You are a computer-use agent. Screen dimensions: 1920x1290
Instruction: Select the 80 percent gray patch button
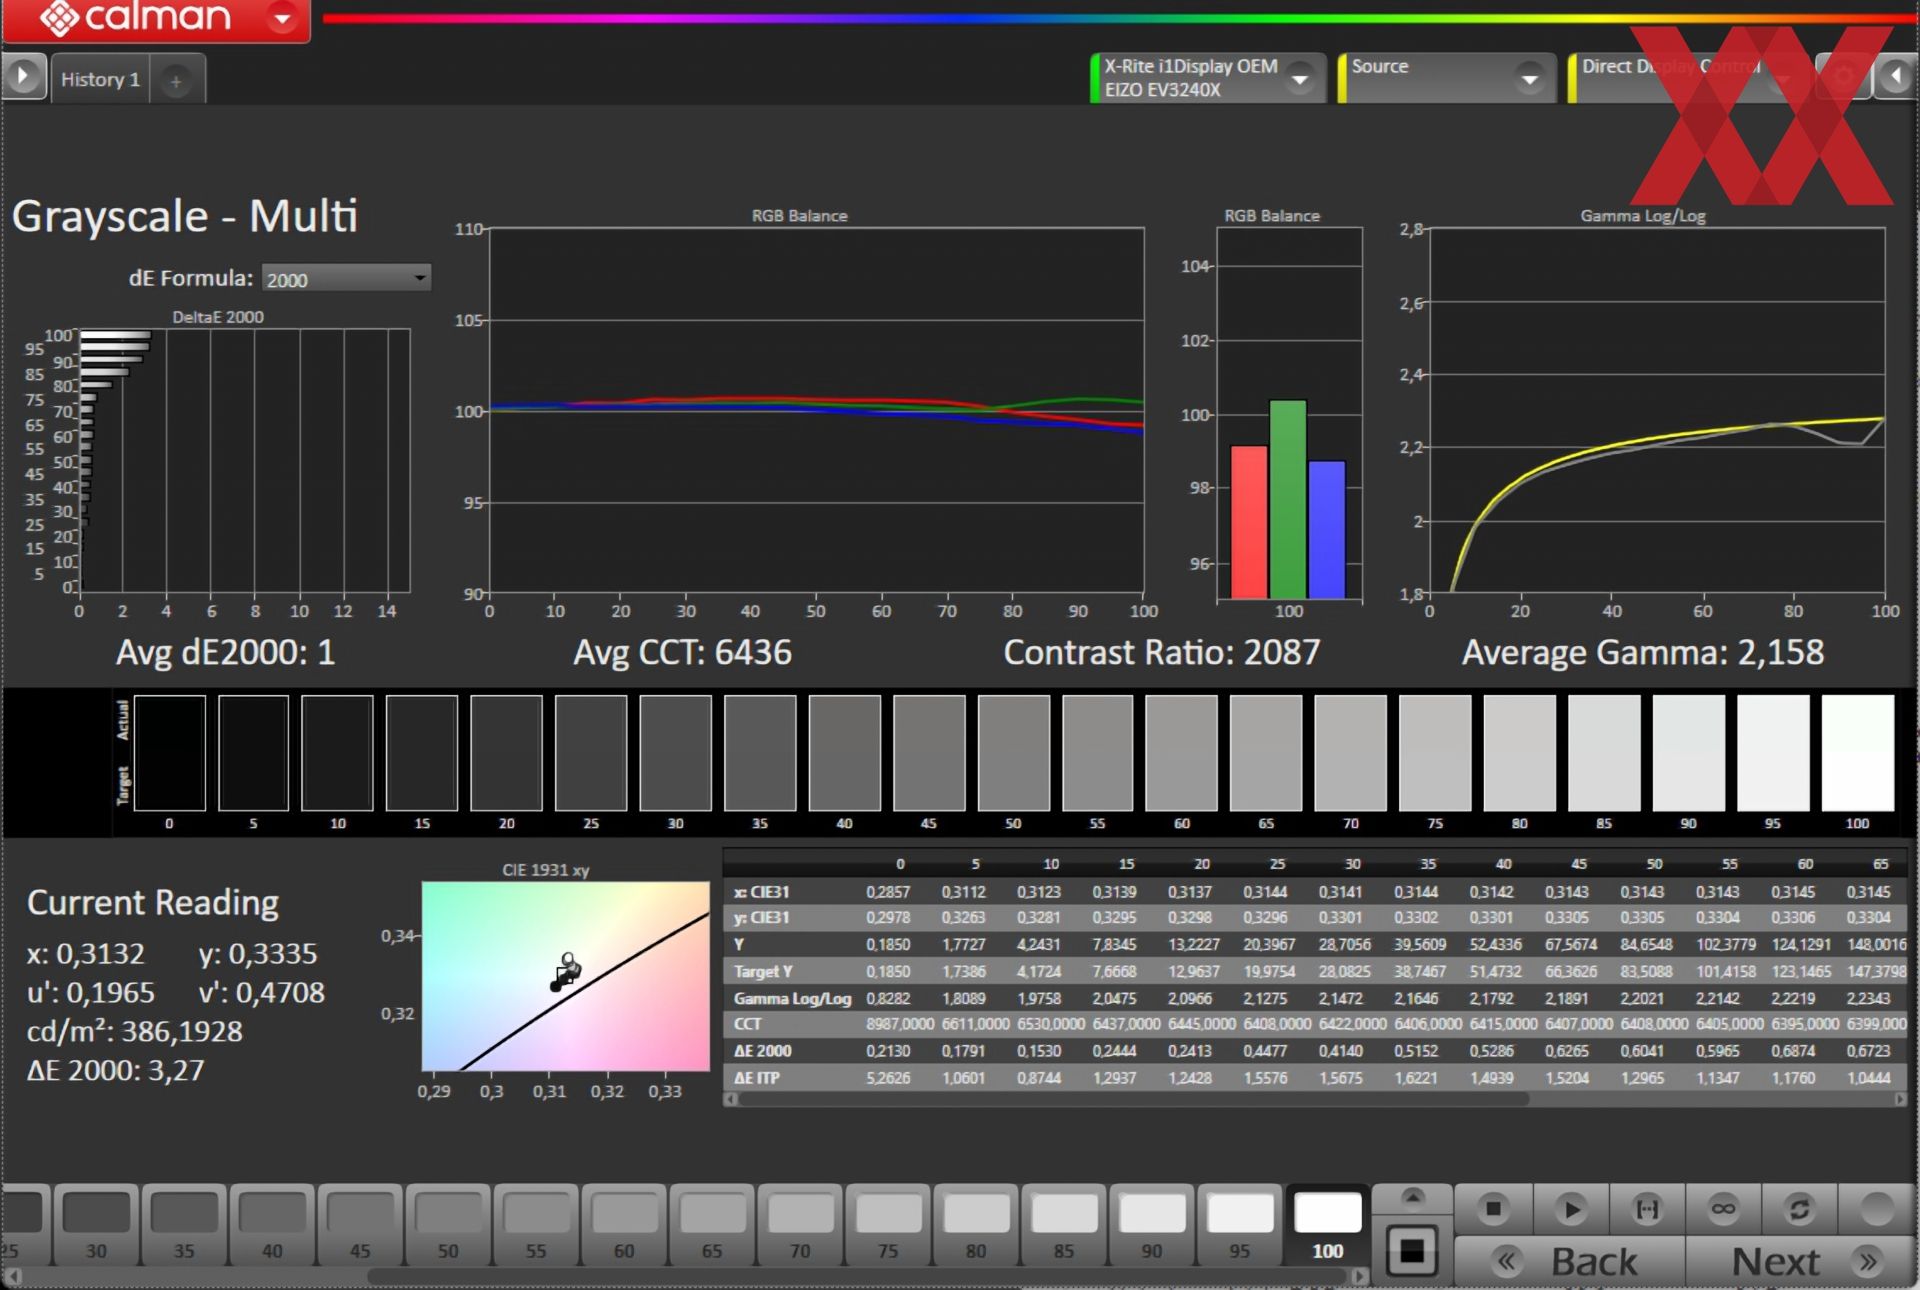pyautogui.click(x=976, y=1226)
